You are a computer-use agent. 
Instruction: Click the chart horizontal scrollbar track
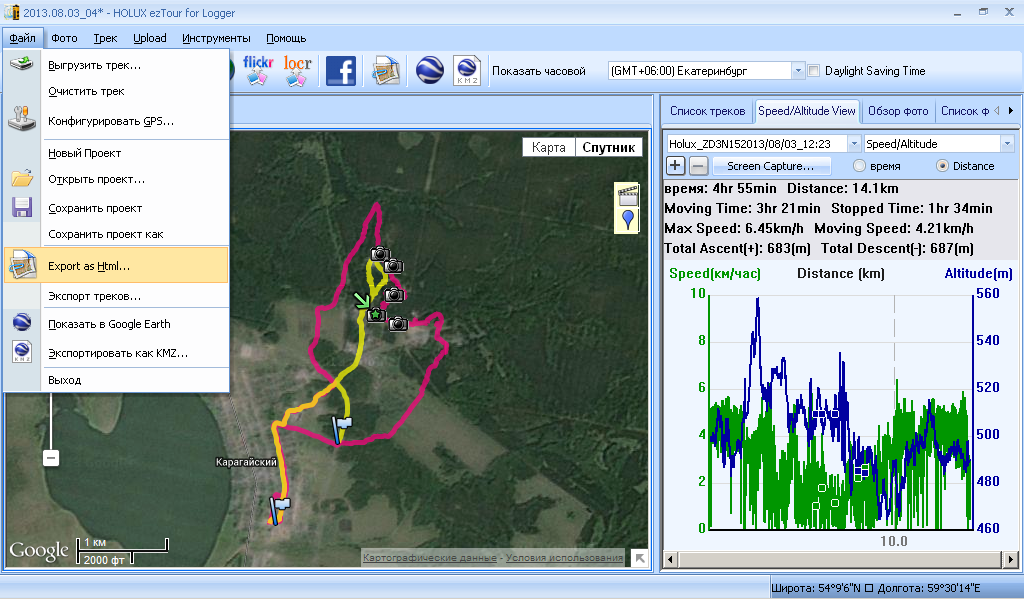tap(840, 559)
